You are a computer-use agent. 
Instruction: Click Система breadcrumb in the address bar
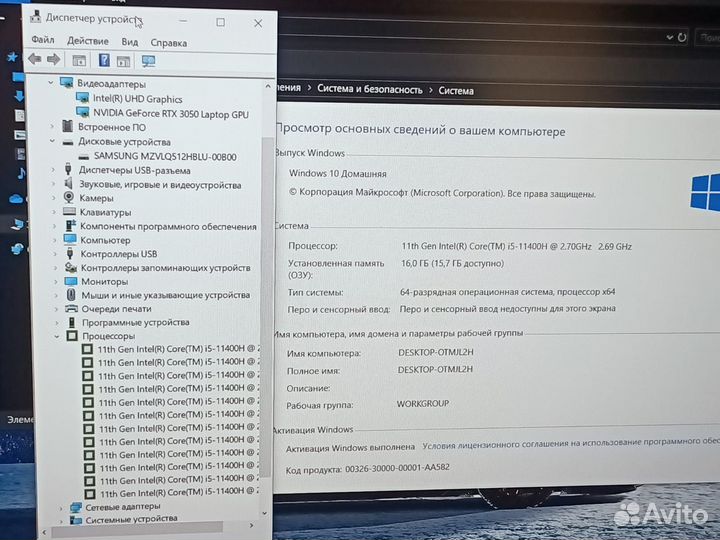456,90
